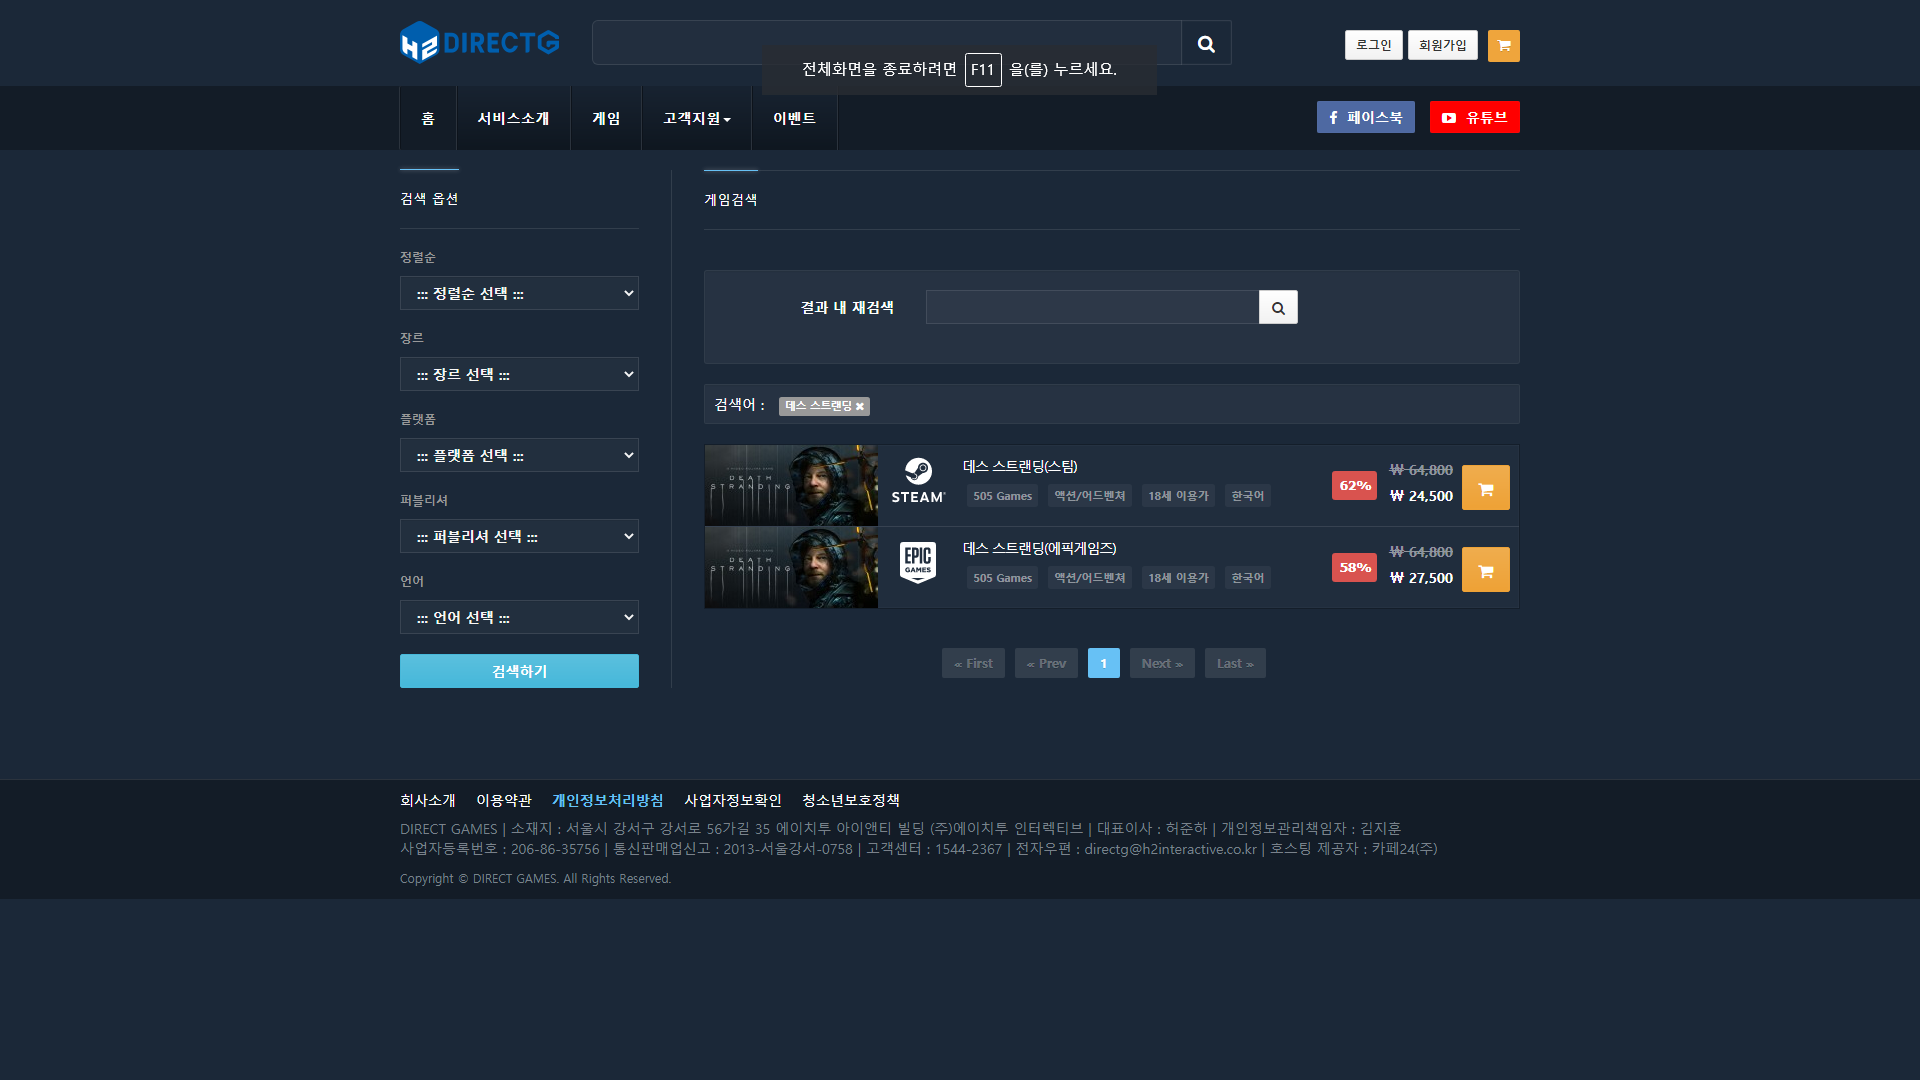Remove the 데스 스트랜딩 search tag

click(x=860, y=407)
